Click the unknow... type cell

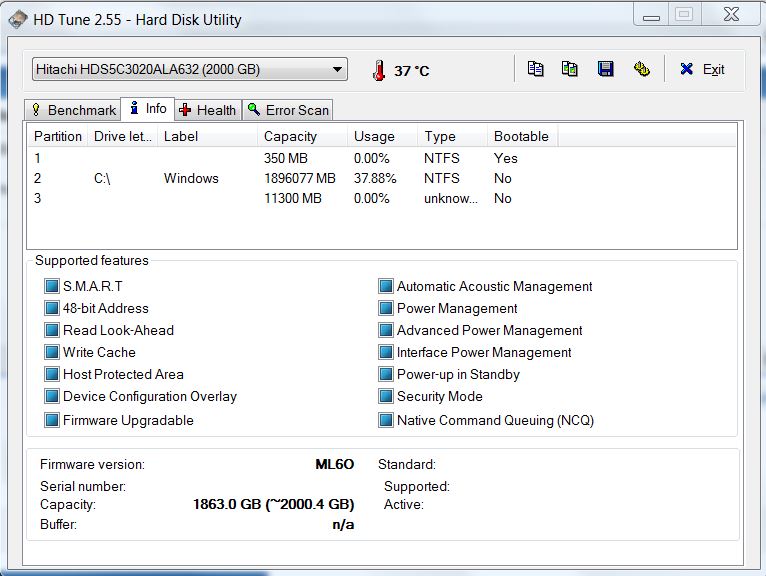[450, 198]
